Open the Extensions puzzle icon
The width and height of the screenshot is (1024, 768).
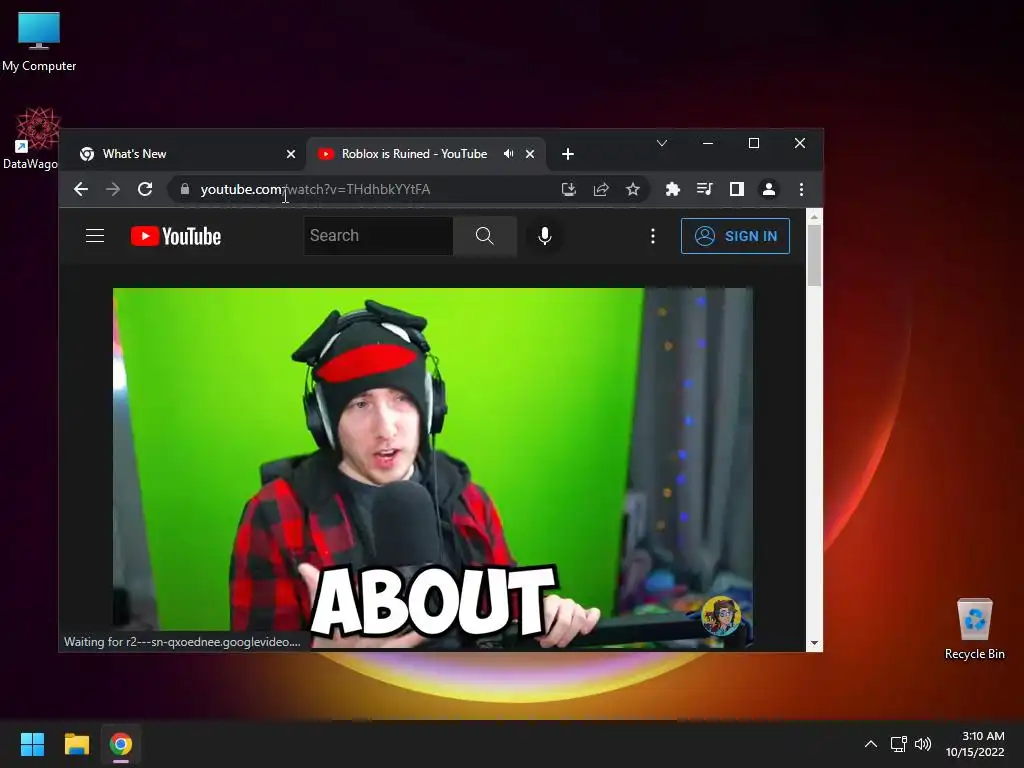673,189
